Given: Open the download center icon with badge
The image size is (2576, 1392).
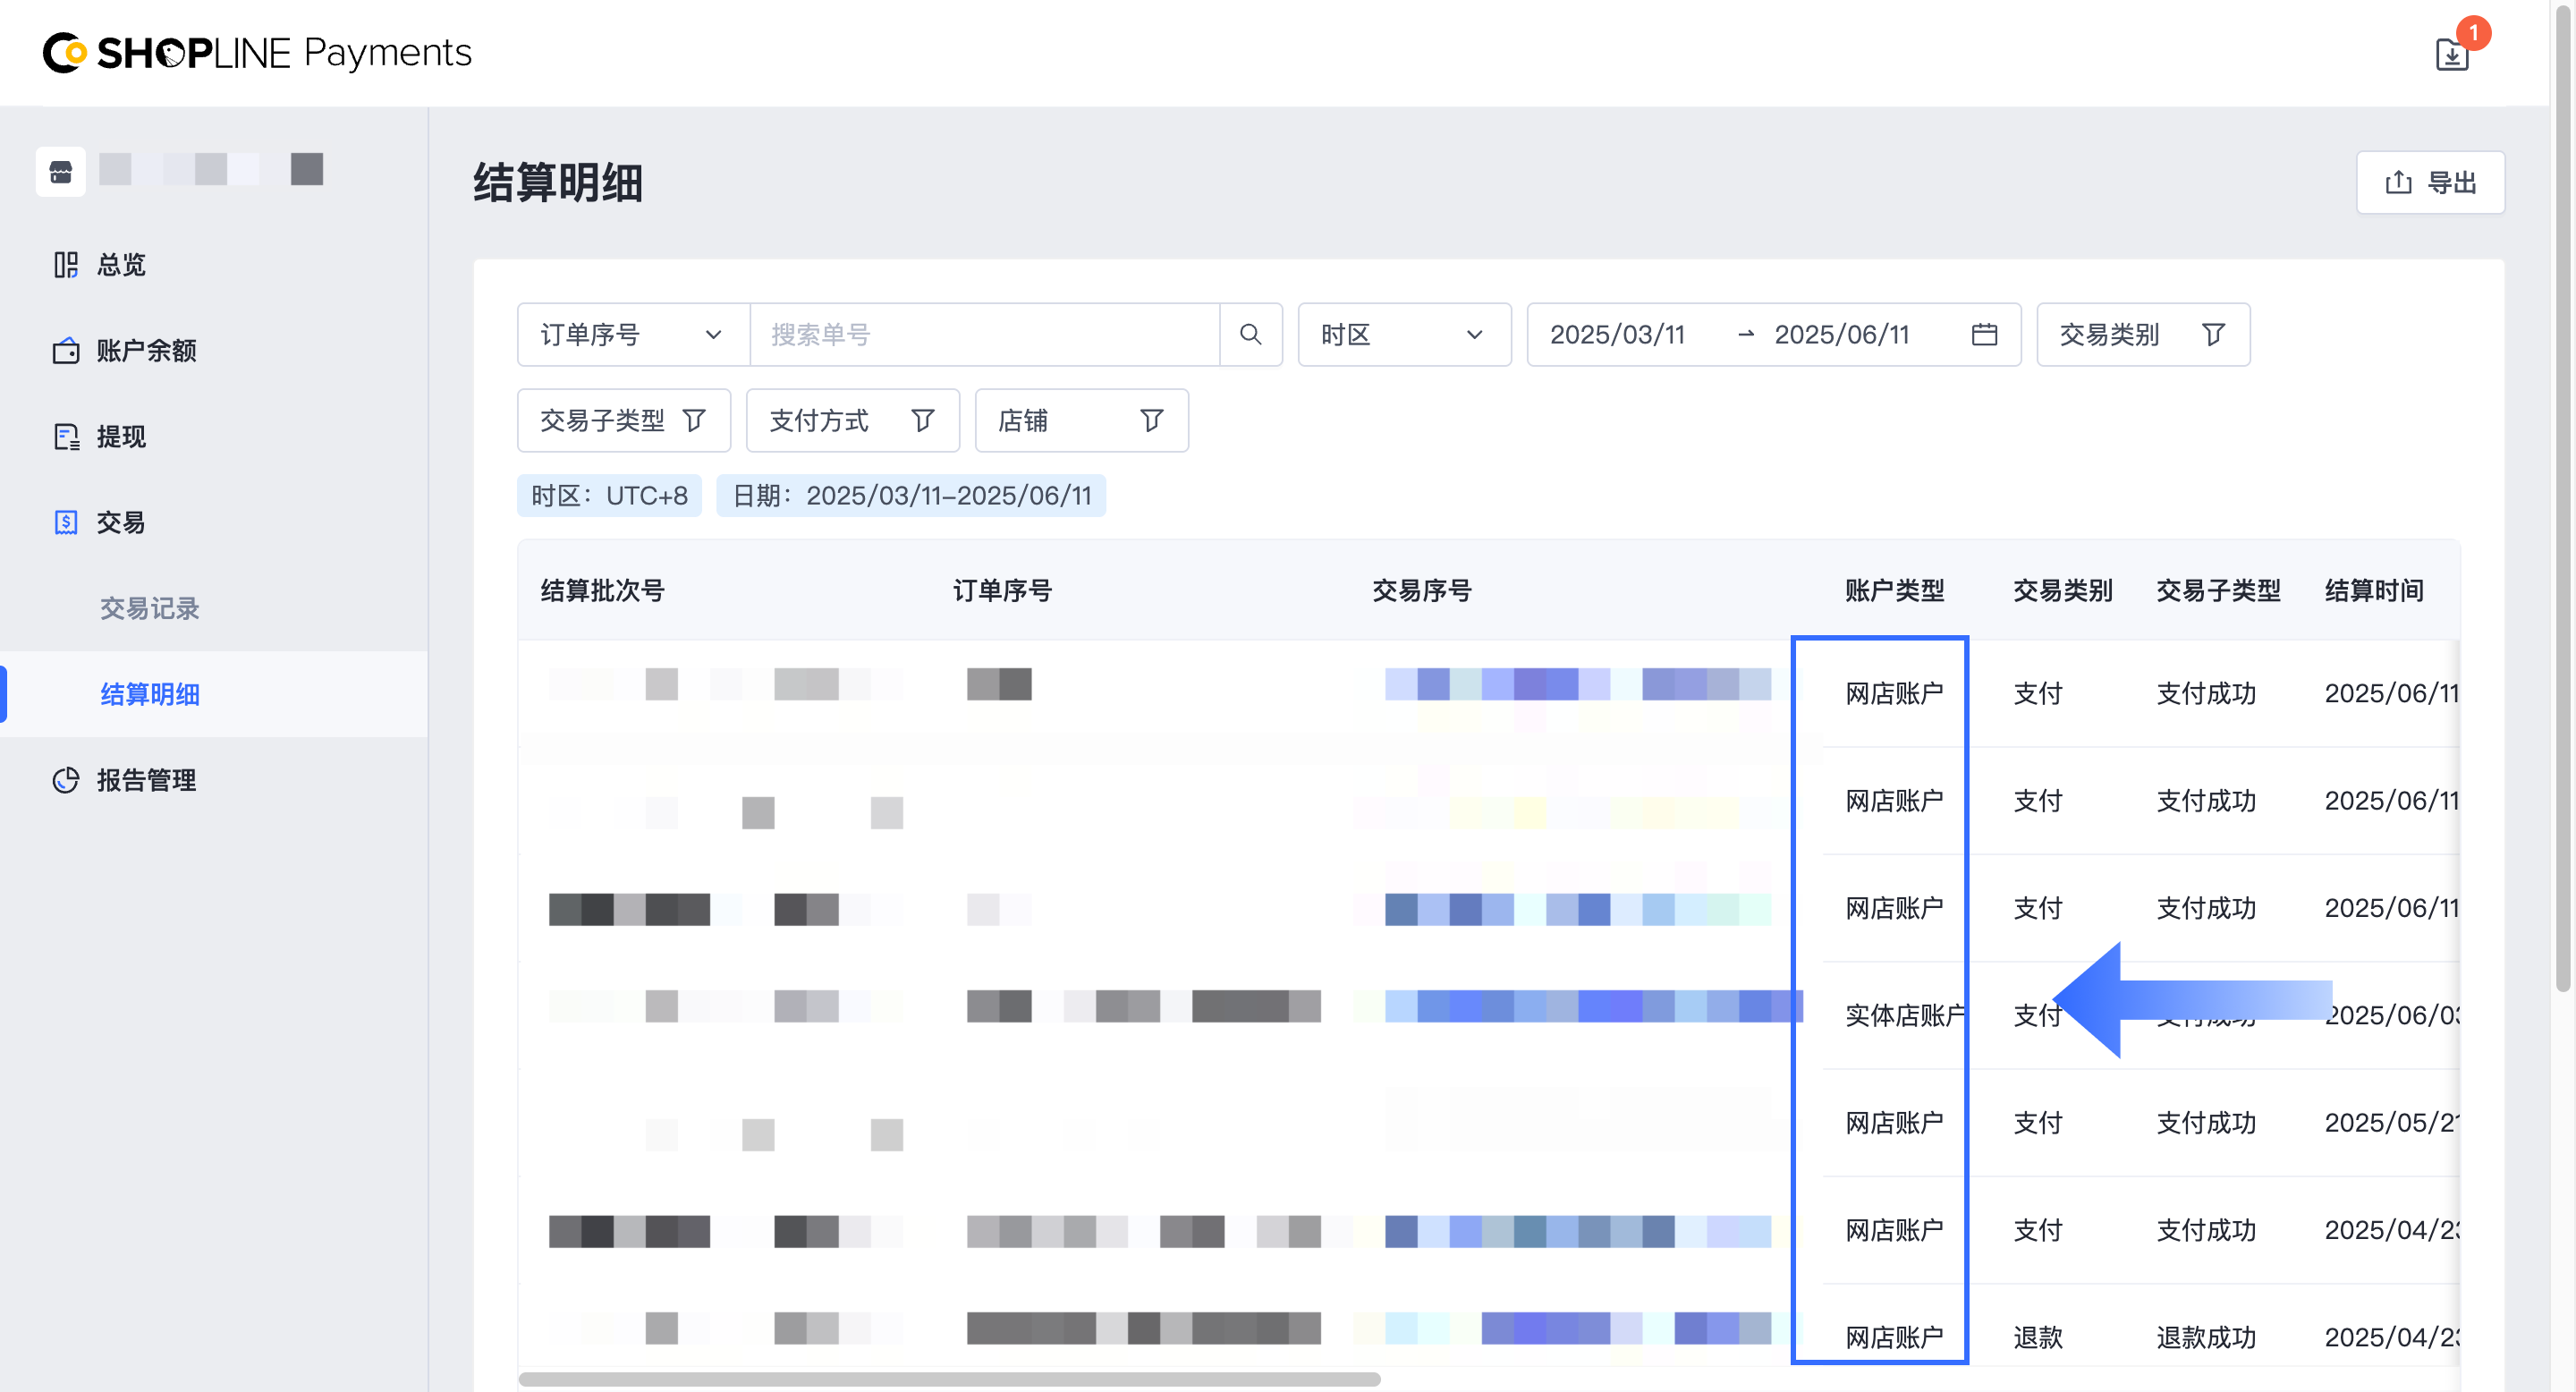Looking at the screenshot, I should pyautogui.click(x=2452, y=54).
